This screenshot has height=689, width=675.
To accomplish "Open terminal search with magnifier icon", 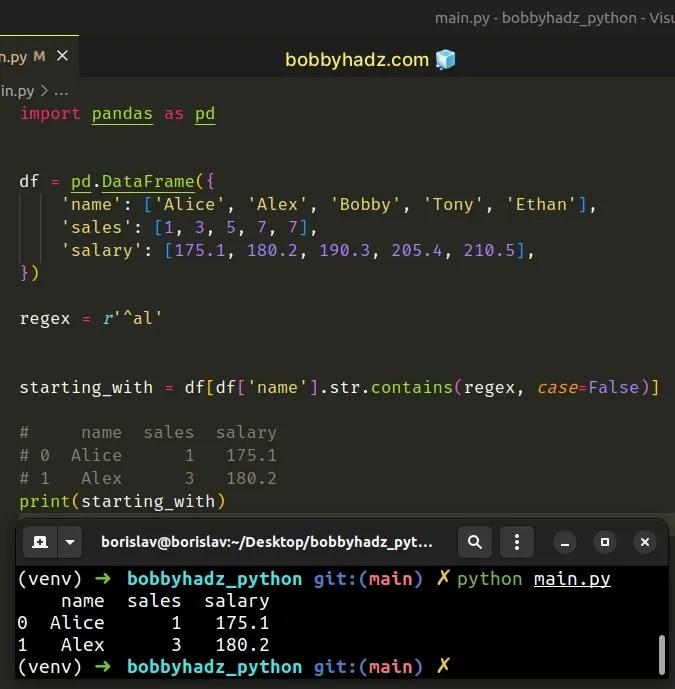I will [x=475, y=542].
